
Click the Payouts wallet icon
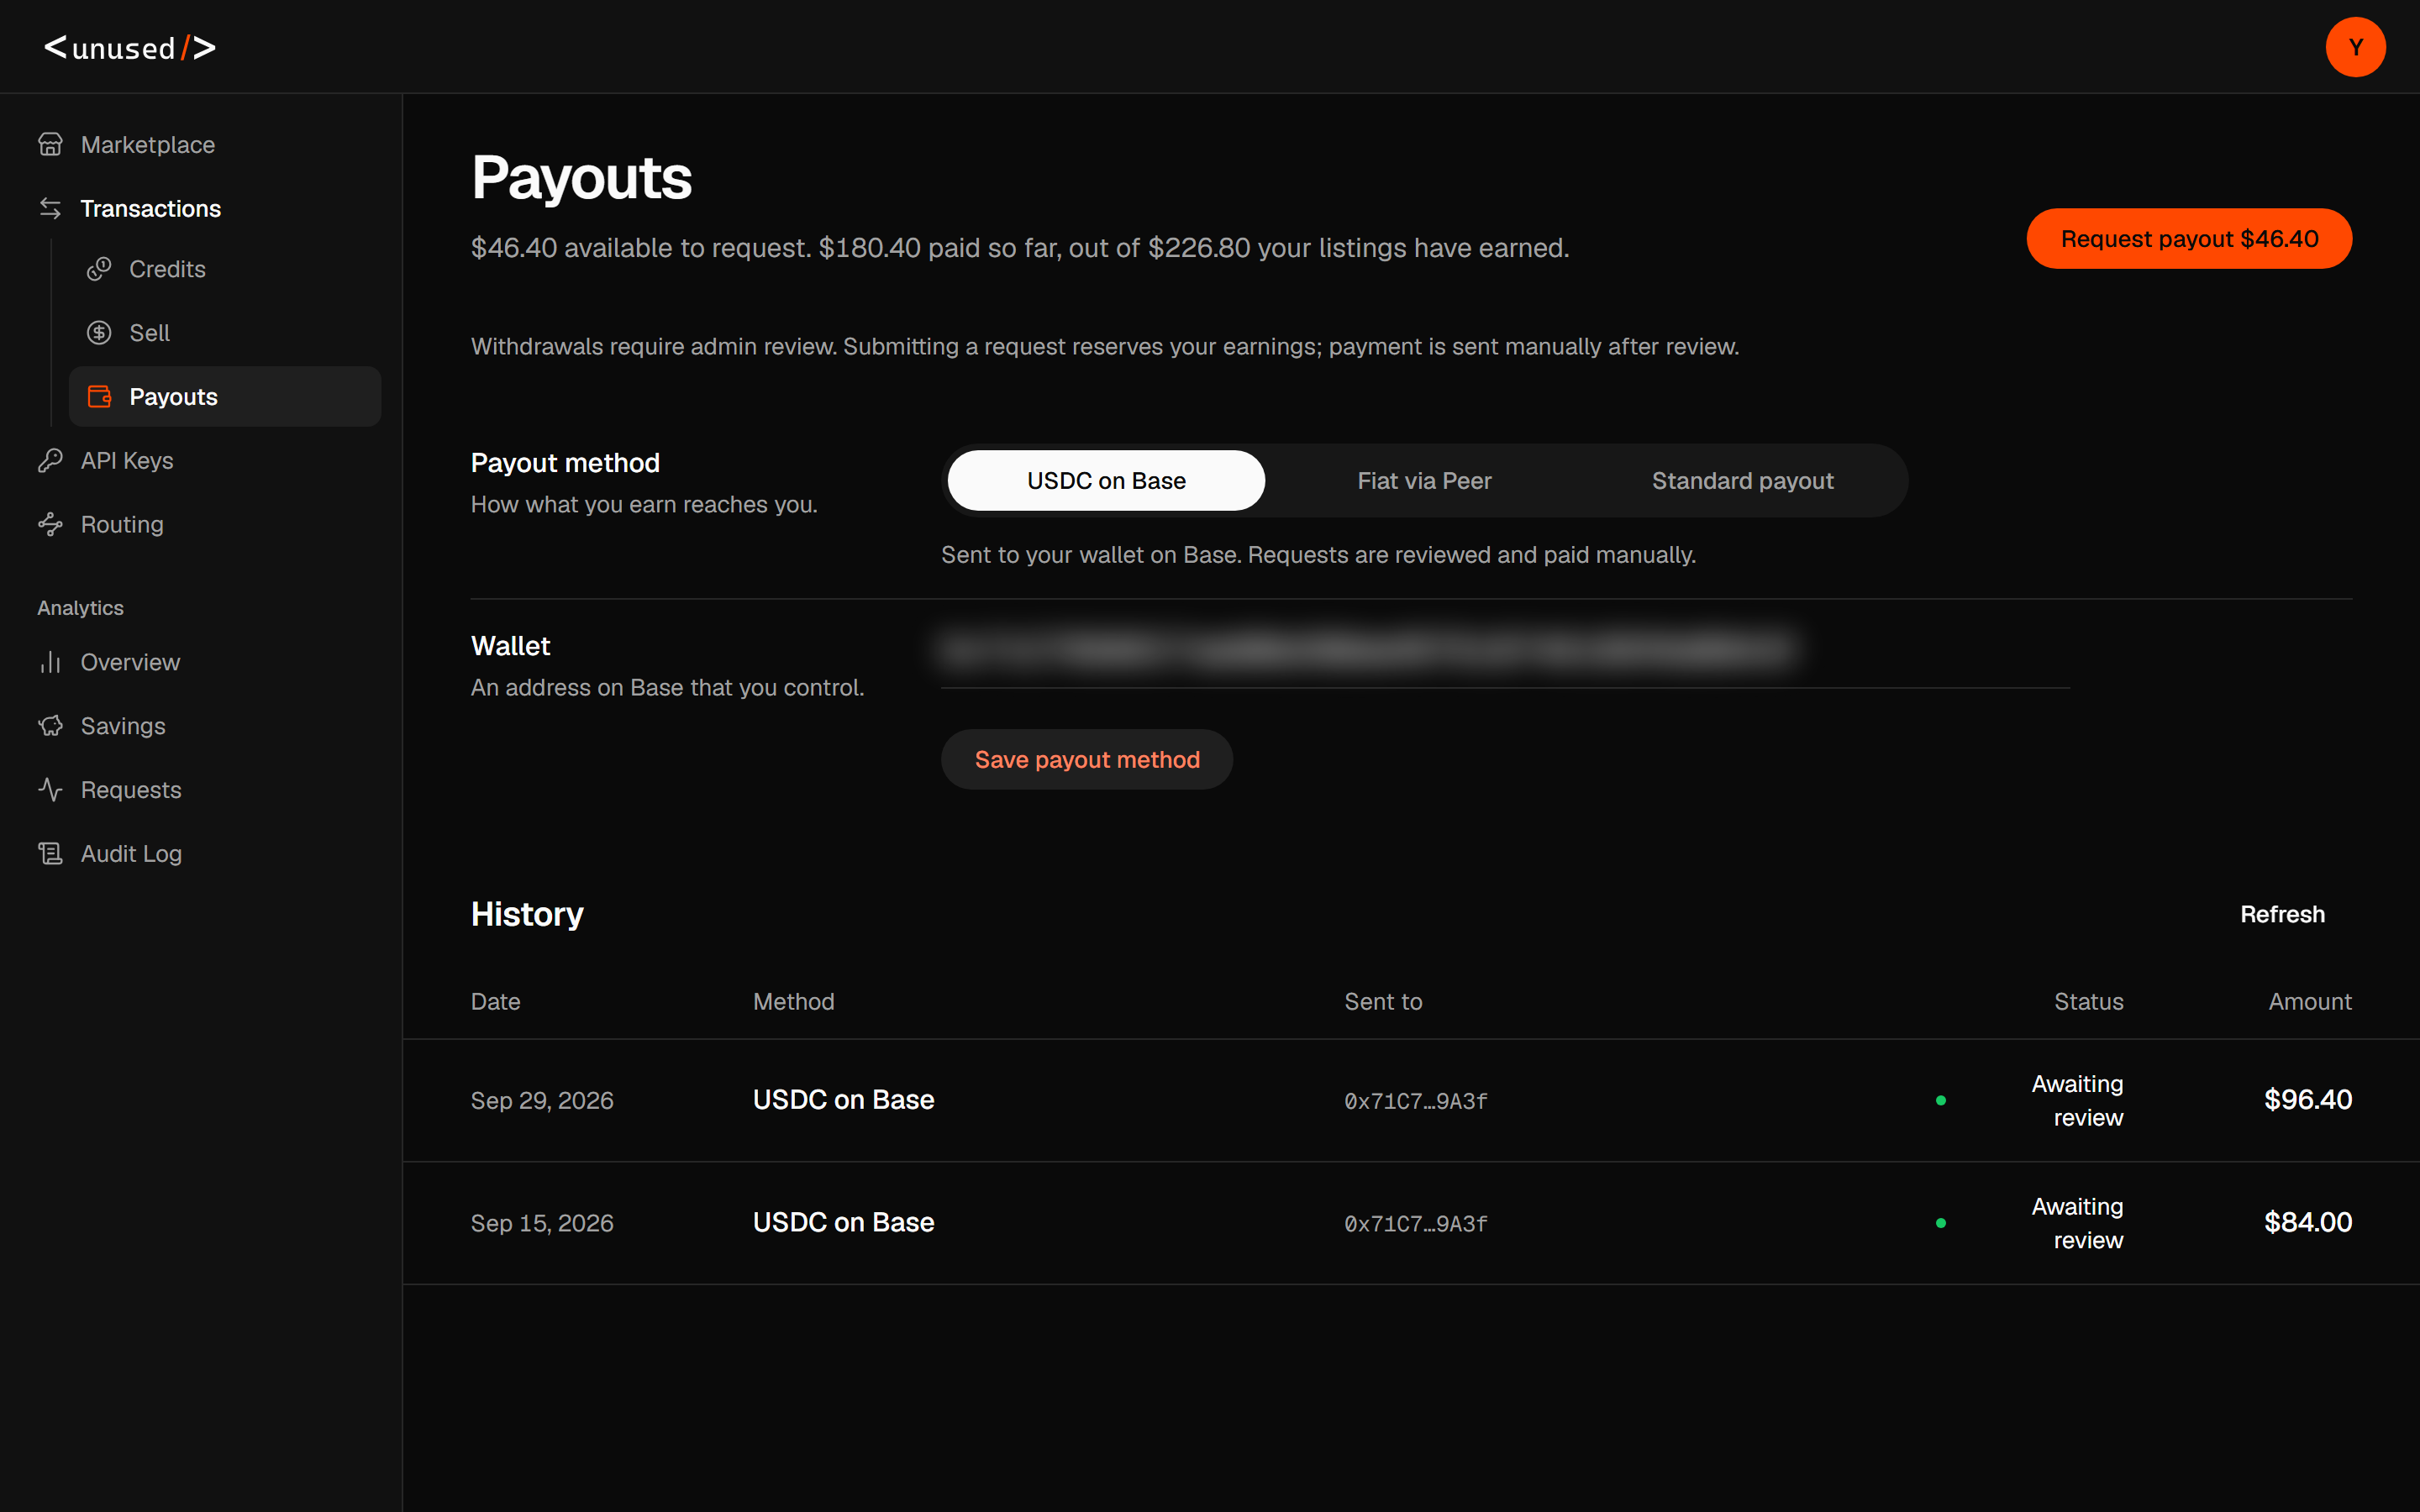pyautogui.click(x=99, y=397)
